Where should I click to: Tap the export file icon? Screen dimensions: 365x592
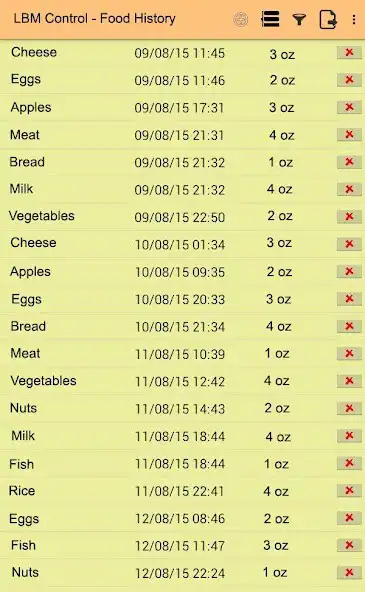[328, 19]
